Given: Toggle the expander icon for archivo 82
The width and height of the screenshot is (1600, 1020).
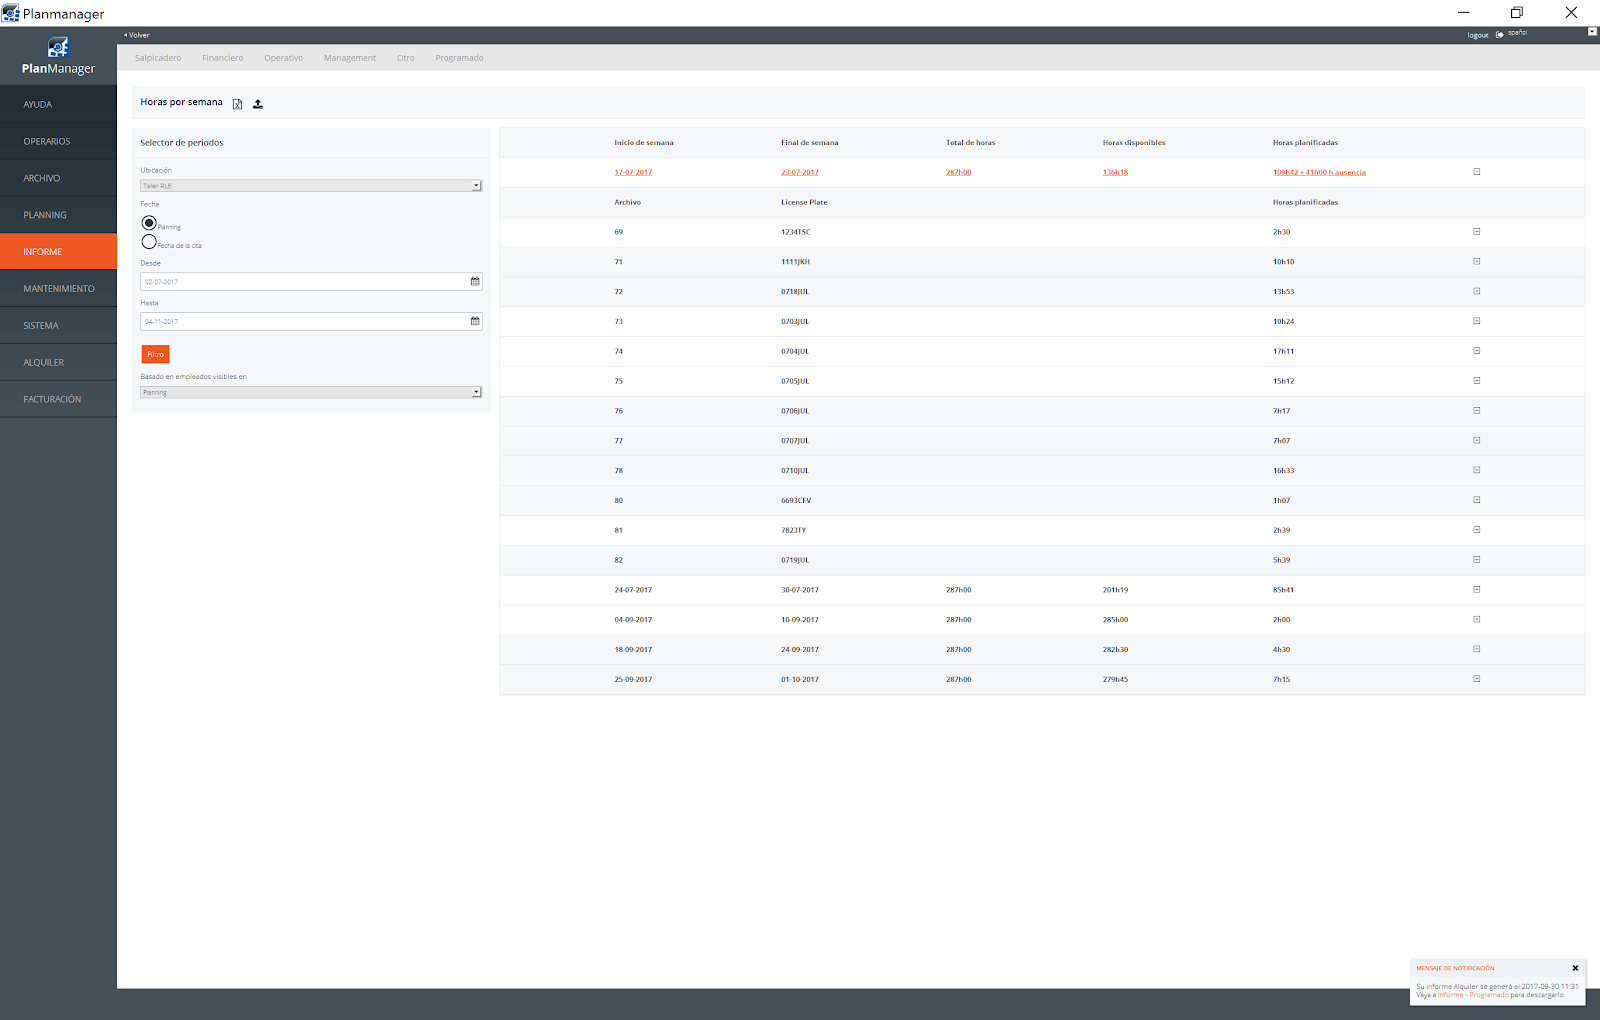Looking at the screenshot, I should tap(1477, 560).
